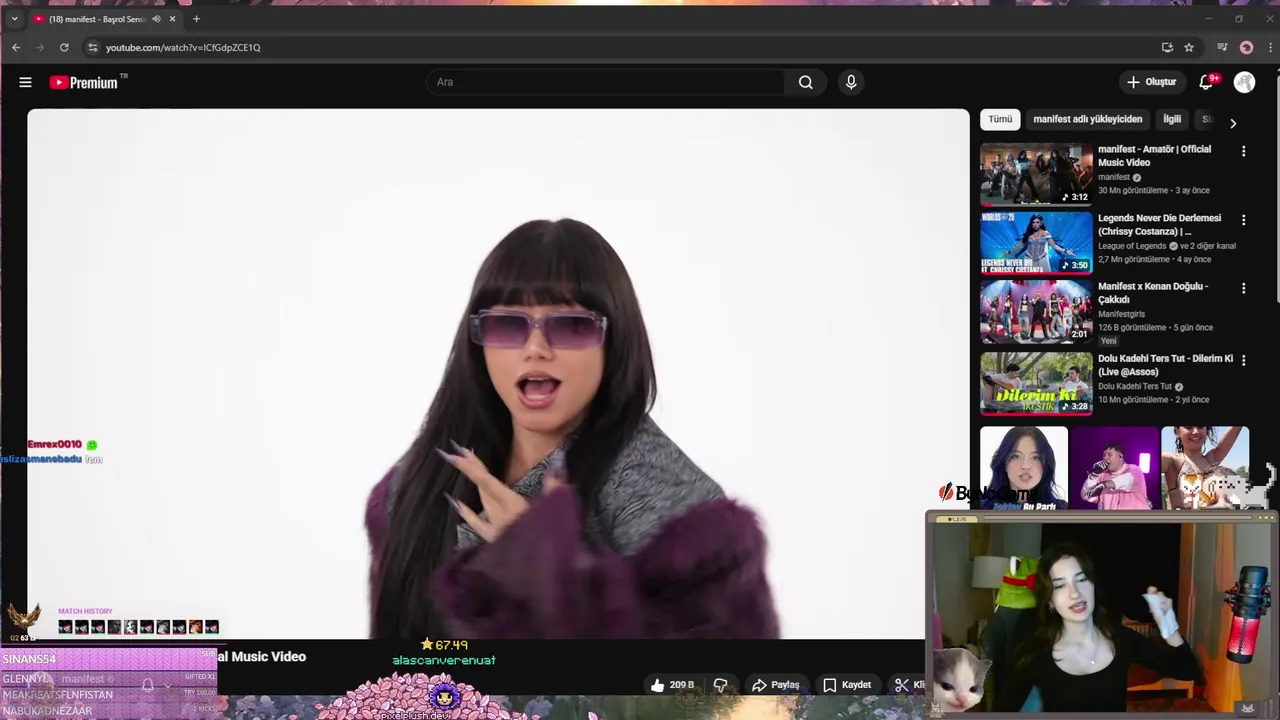
Task: View site information icon in address bar
Action: 93,47
